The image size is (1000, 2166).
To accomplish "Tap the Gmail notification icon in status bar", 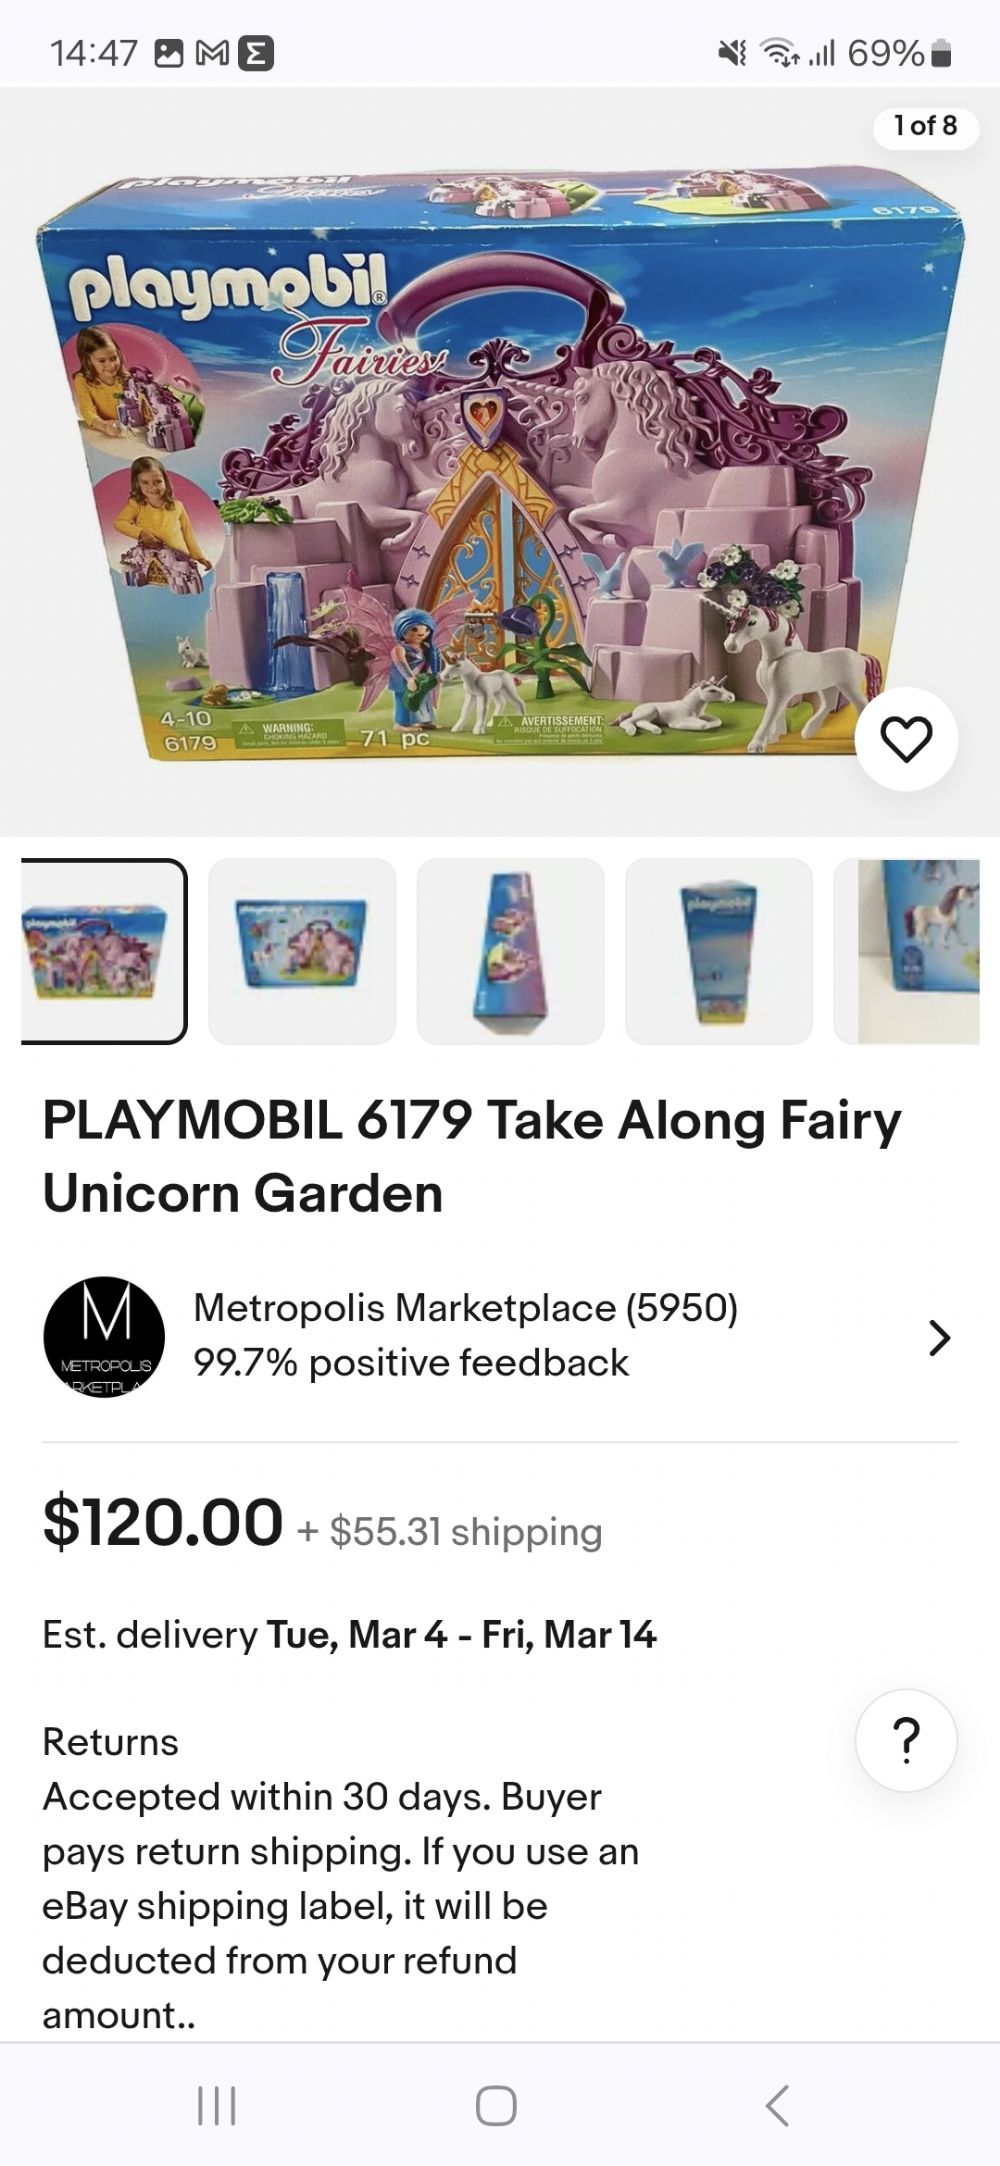I will (210, 53).
